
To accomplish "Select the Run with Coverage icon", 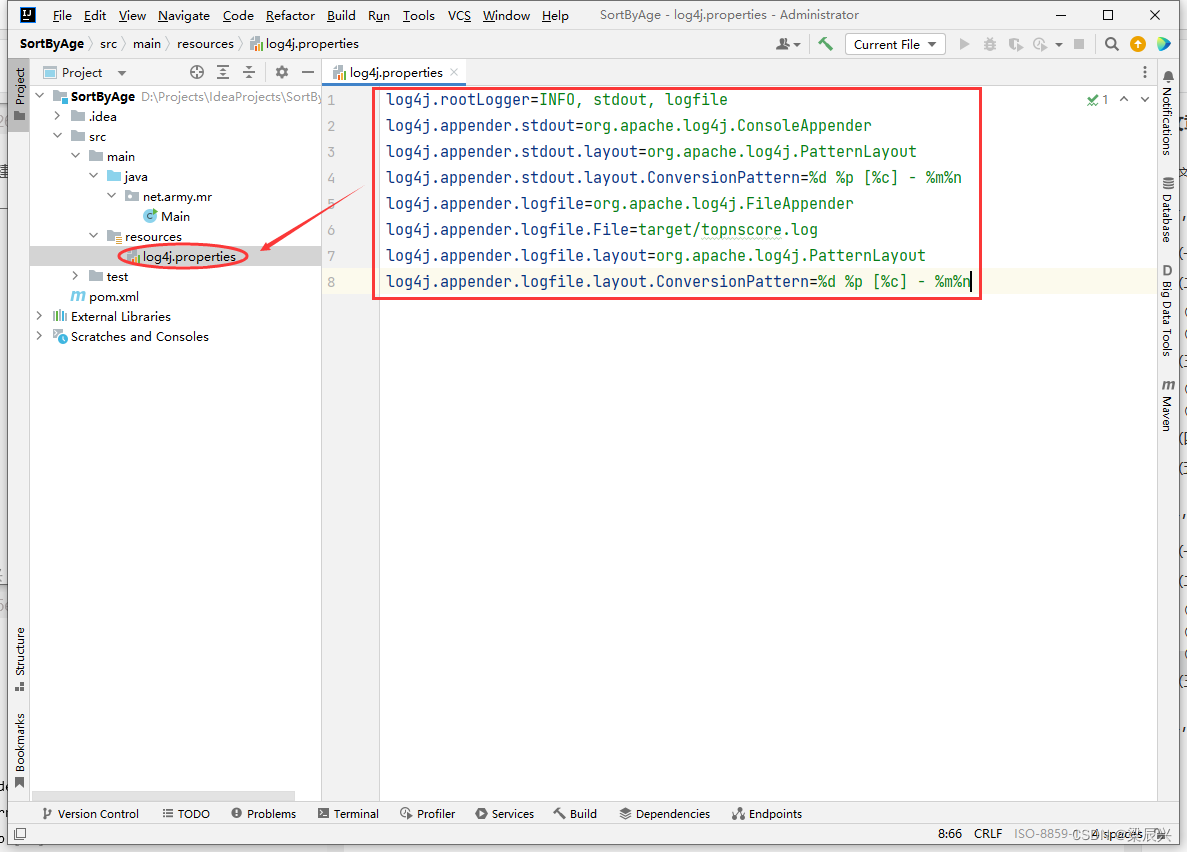I will pyautogui.click(x=1014, y=43).
